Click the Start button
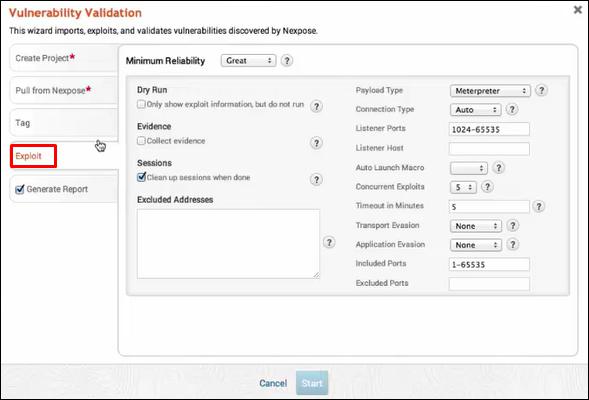The height and width of the screenshot is (400, 589). 312,383
